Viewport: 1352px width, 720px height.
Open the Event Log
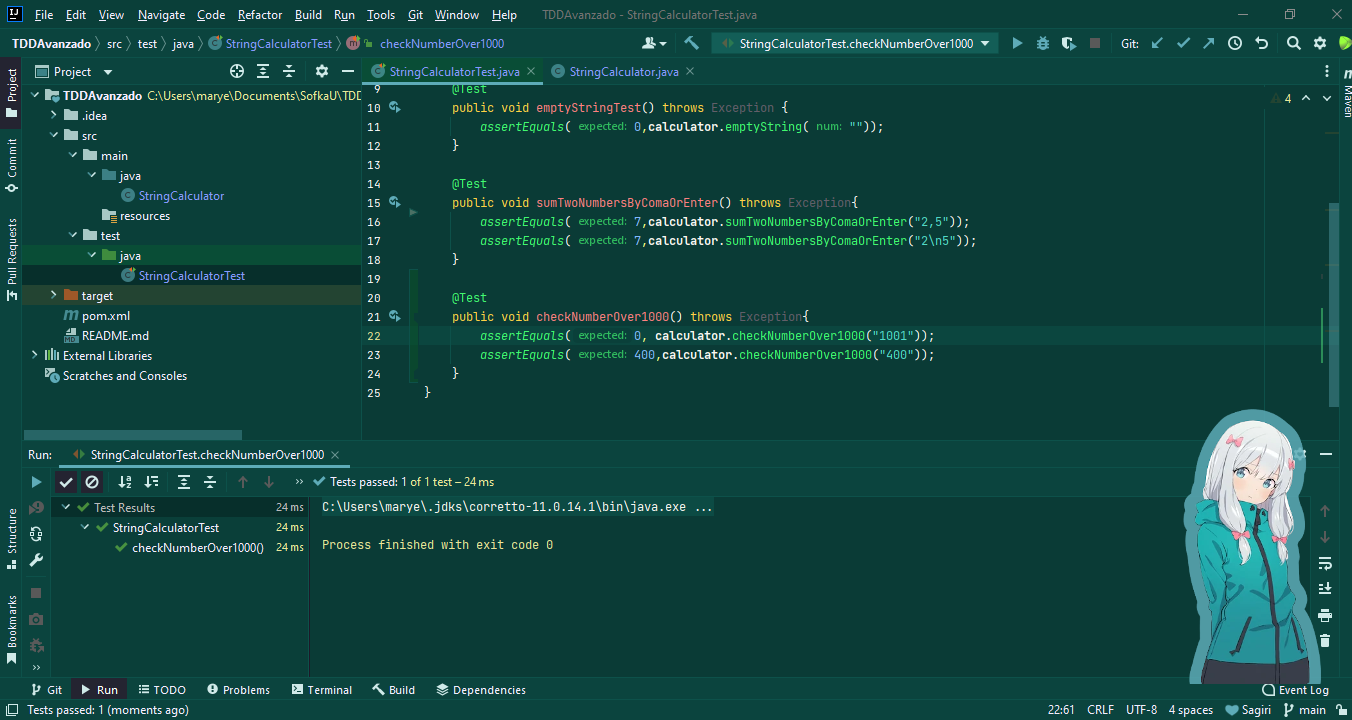click(x=1295, y=689)
